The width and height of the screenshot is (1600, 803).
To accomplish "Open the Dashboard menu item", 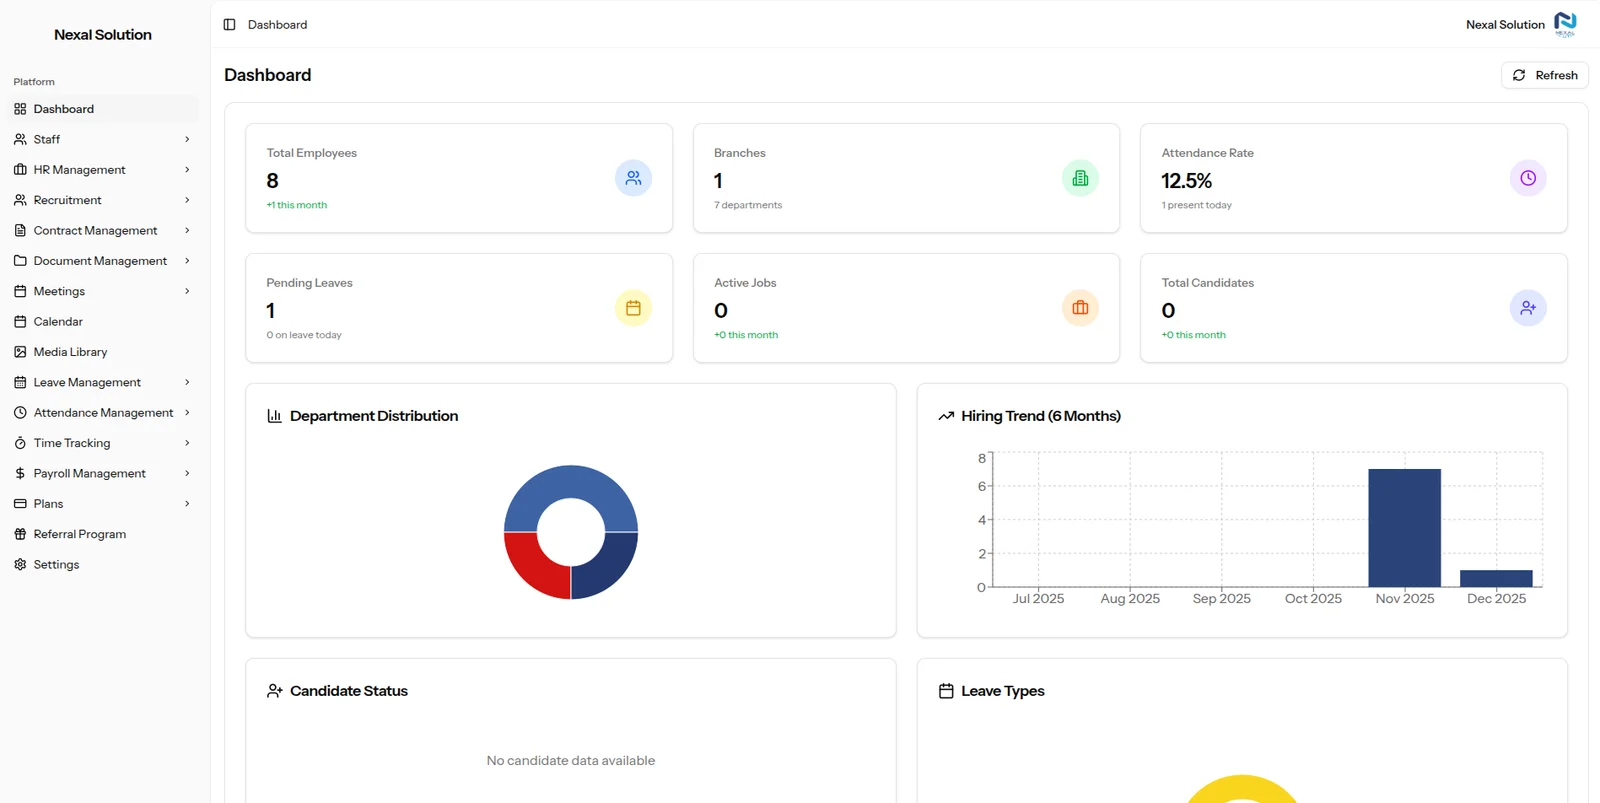I will coord(102,109).
